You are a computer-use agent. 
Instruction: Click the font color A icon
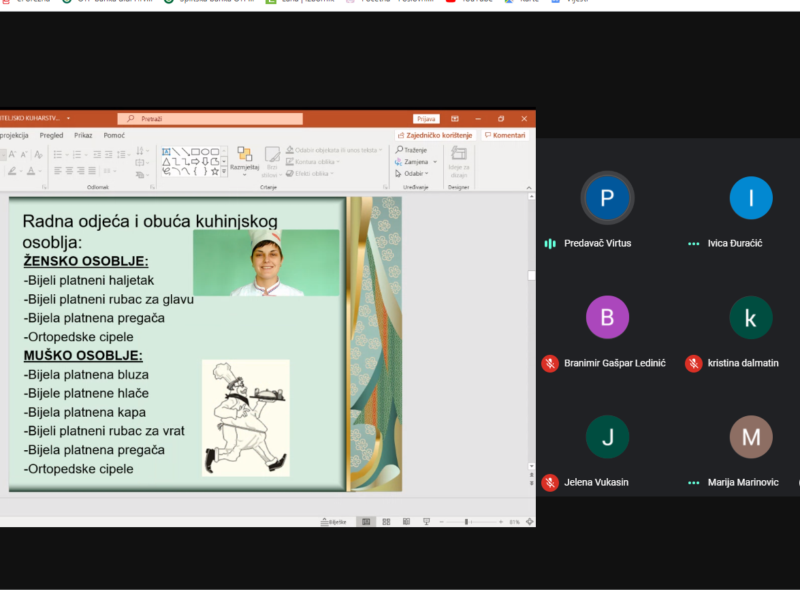(x=31, y=171)
